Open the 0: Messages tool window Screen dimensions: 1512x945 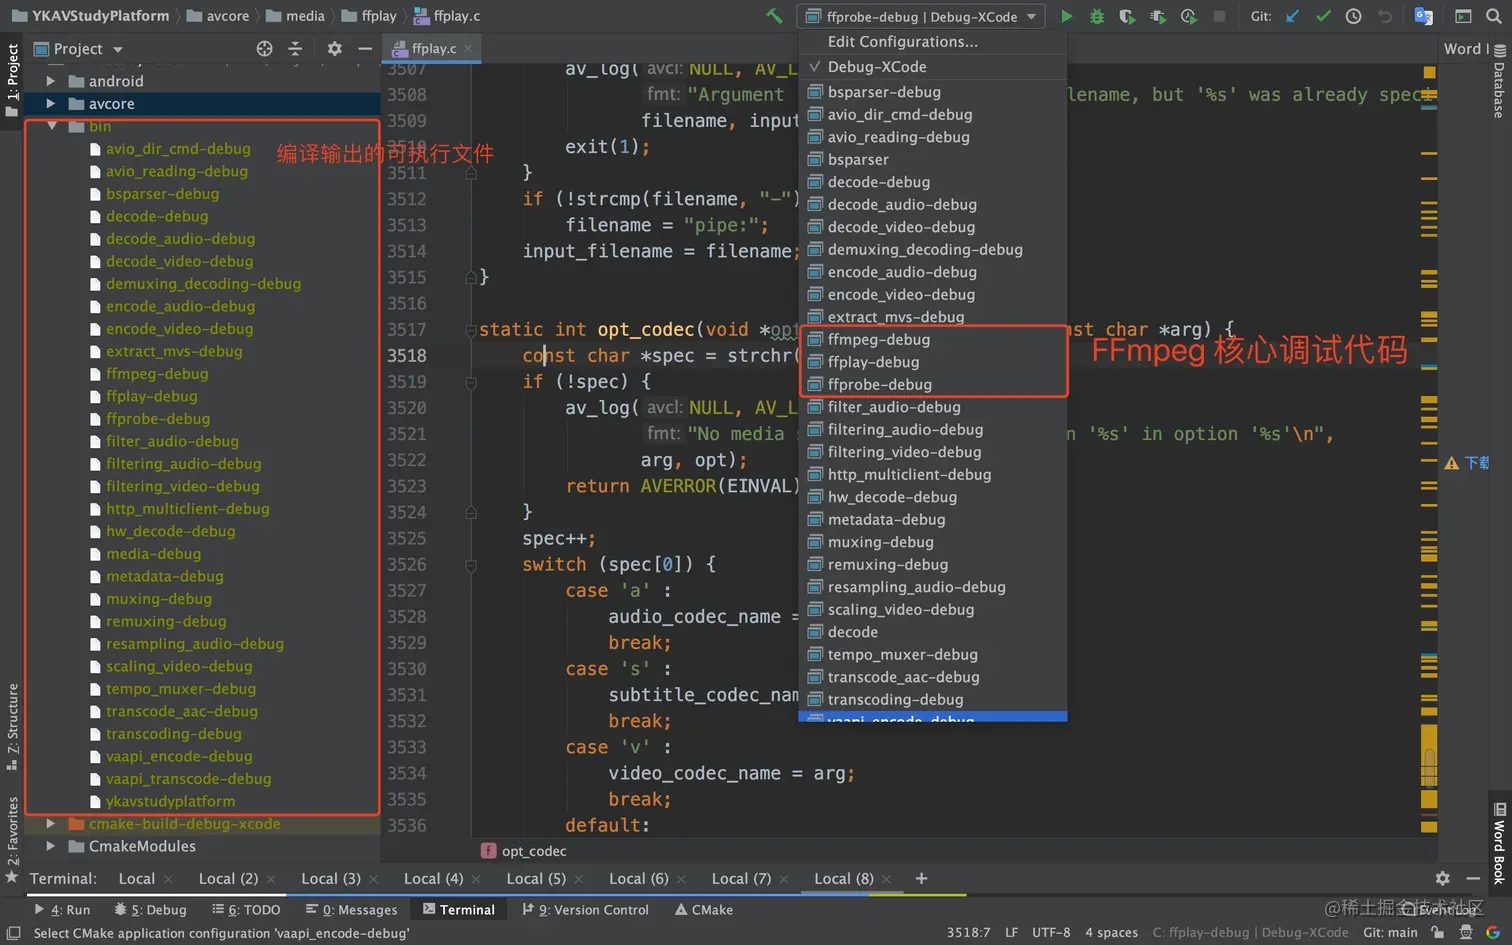(351, 909)
